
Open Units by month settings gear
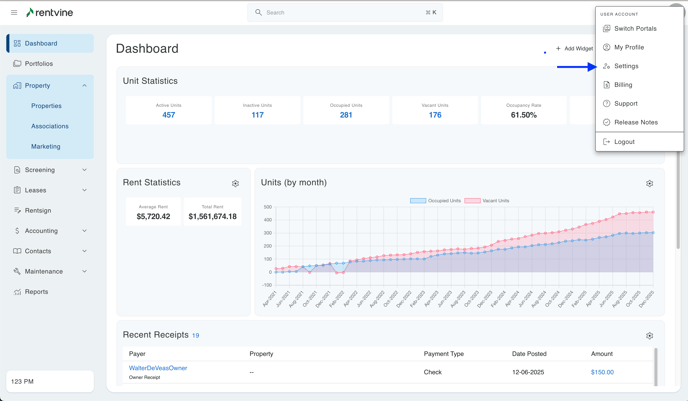[x=649, y=184]
